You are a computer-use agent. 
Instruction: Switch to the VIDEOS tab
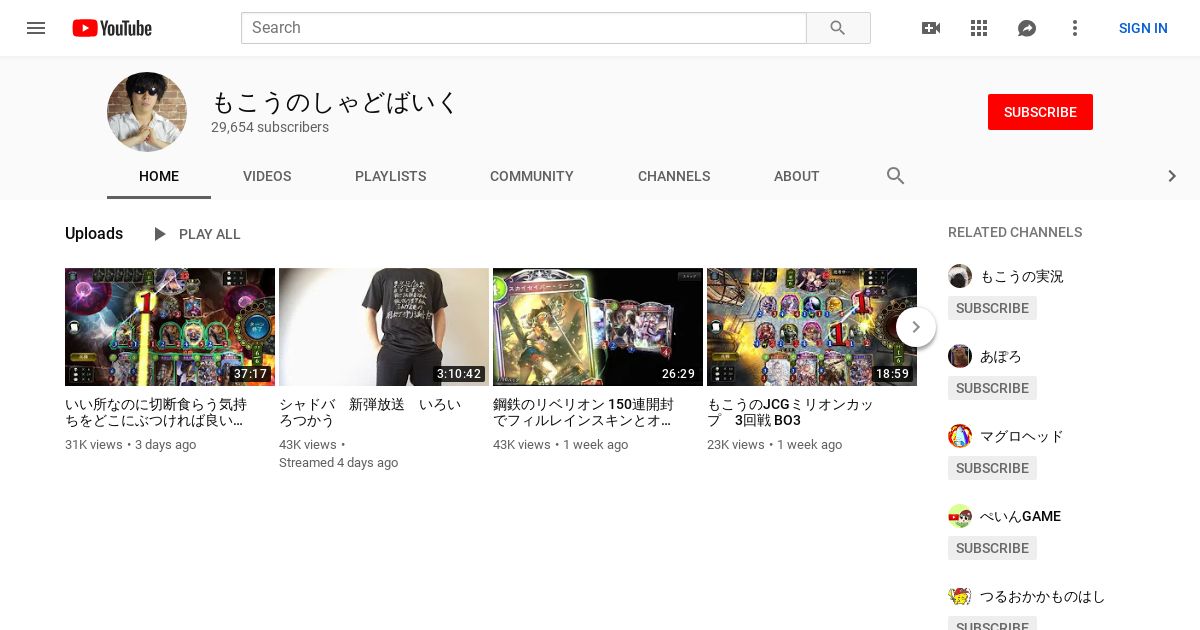pos(267,176)
